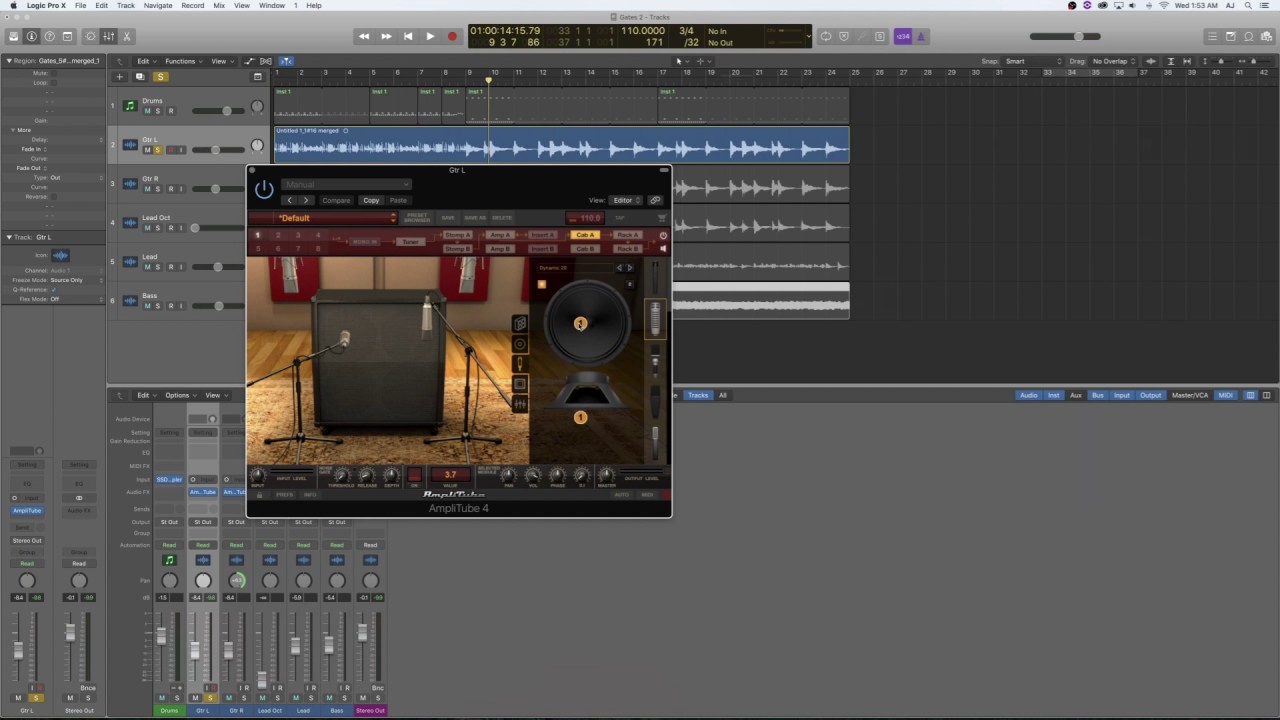Image resolution: width=1280 pixels, height=720 pixels.
Task: Toggle the AmpliTube plugin power button
Action: 264,188
